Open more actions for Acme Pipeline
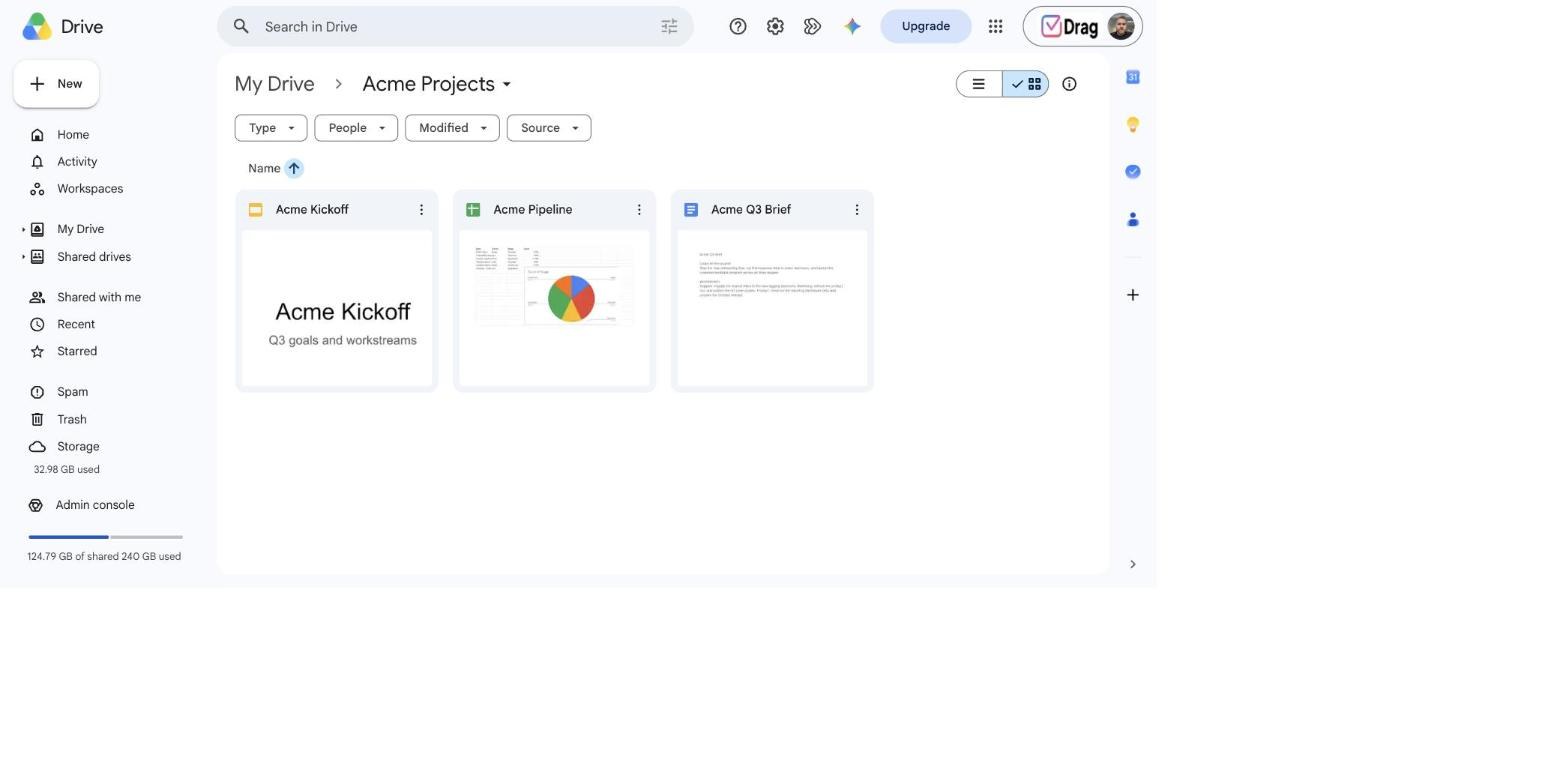1542x784 pixels. (x=639, y=210)
